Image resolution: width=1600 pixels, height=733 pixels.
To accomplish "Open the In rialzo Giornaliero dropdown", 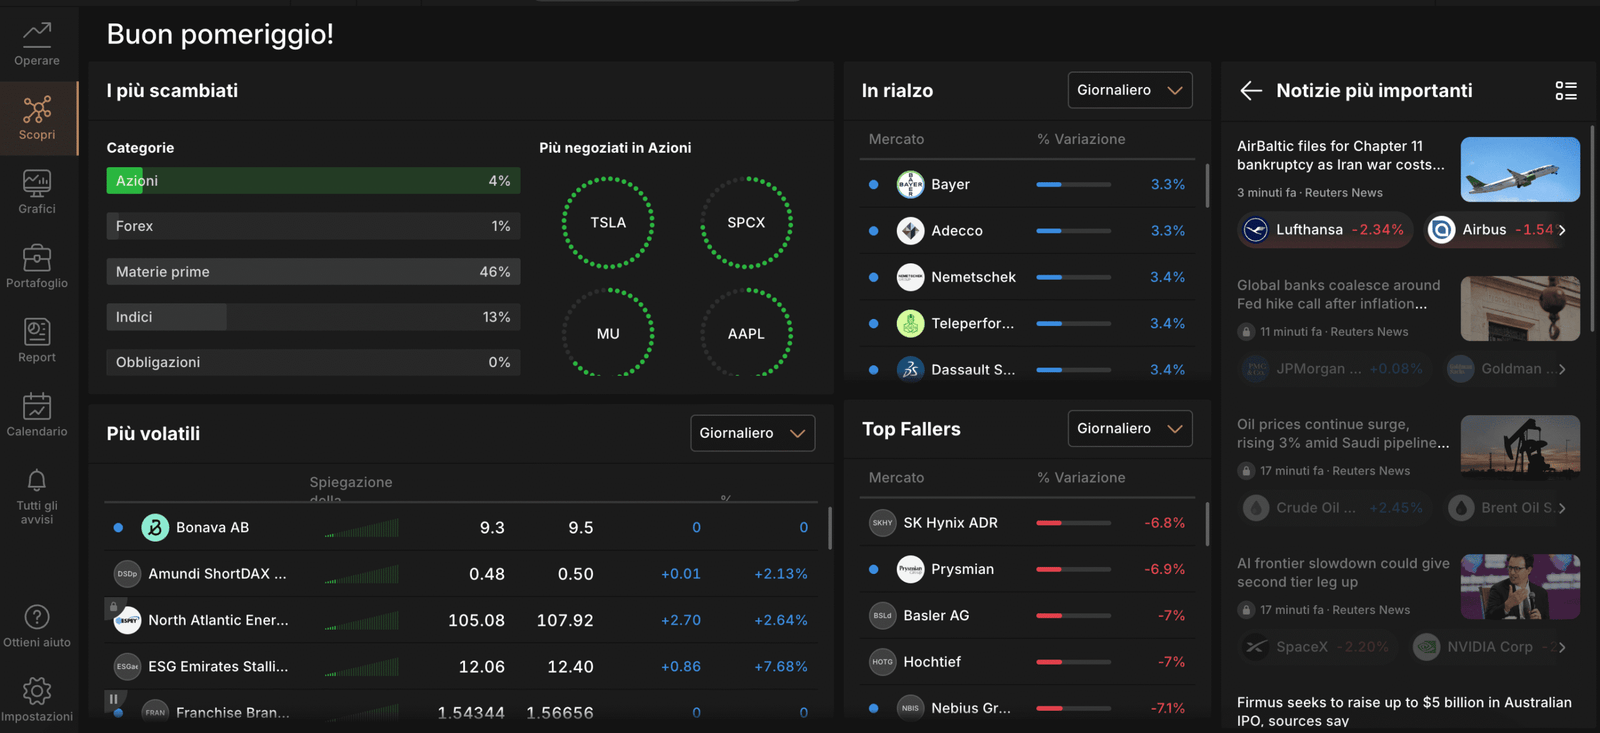I will [x=1130, y=90].
